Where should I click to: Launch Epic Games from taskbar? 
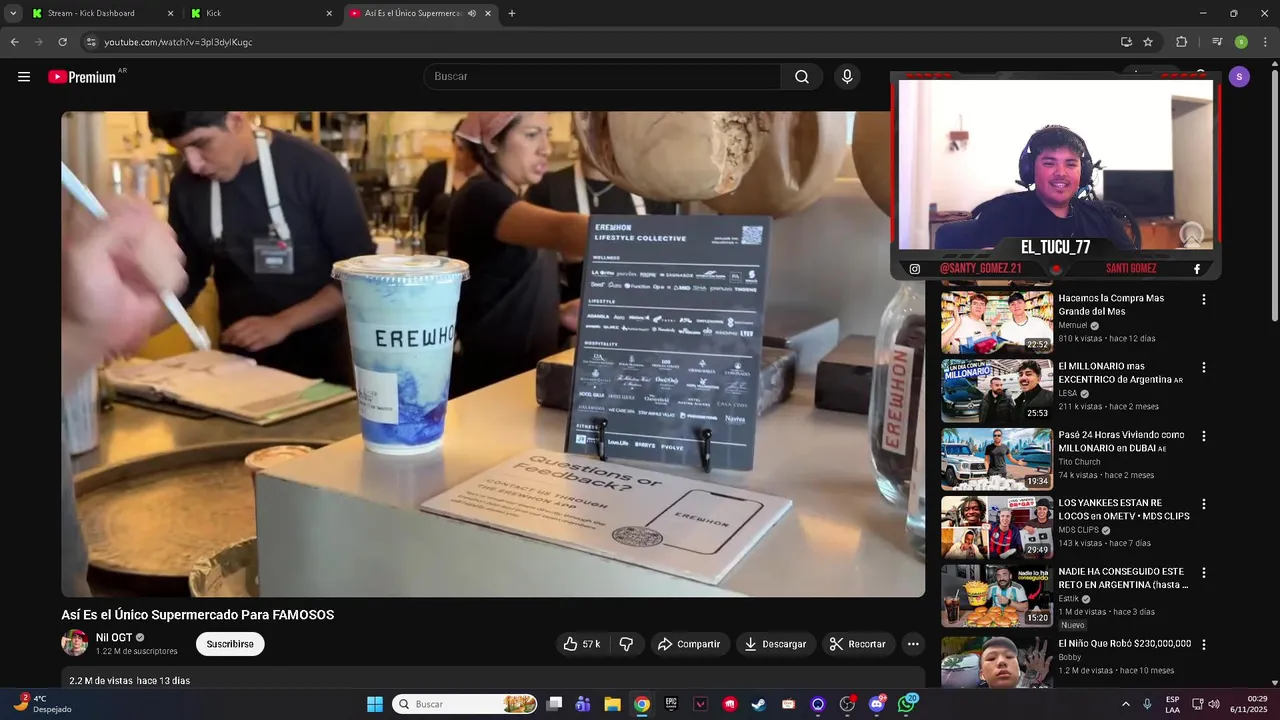pos(671,704)
